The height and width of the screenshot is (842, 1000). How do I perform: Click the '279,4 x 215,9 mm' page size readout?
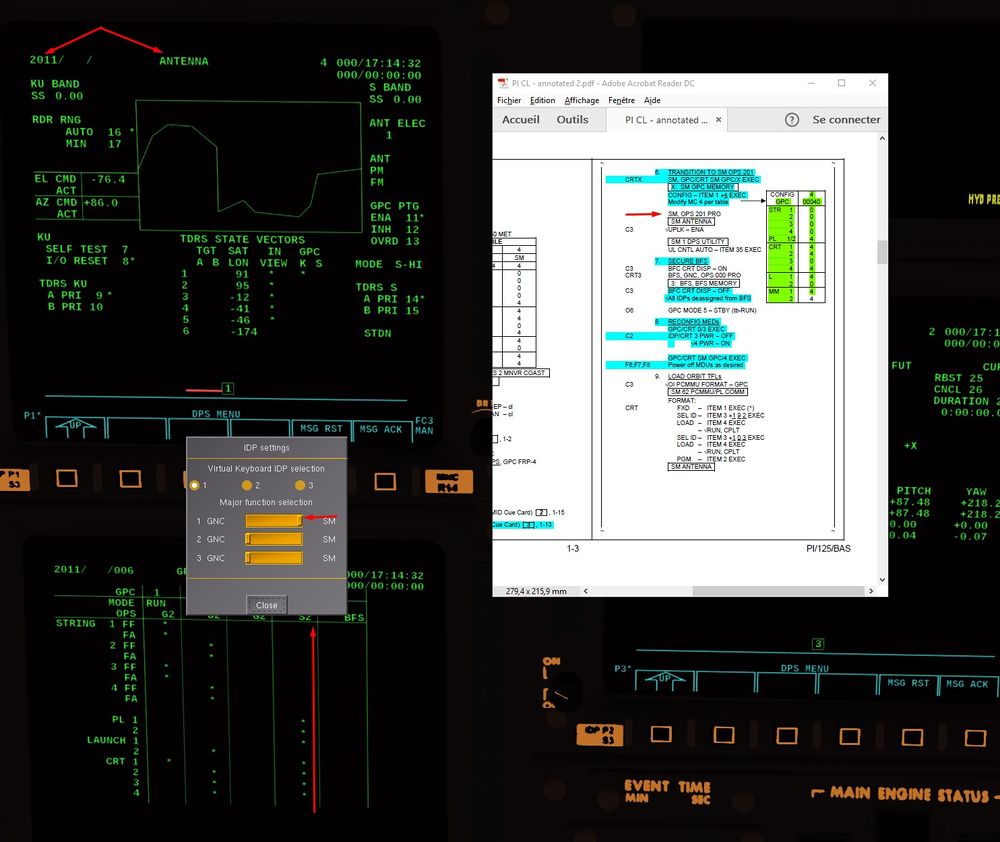(x=536, y=591)
